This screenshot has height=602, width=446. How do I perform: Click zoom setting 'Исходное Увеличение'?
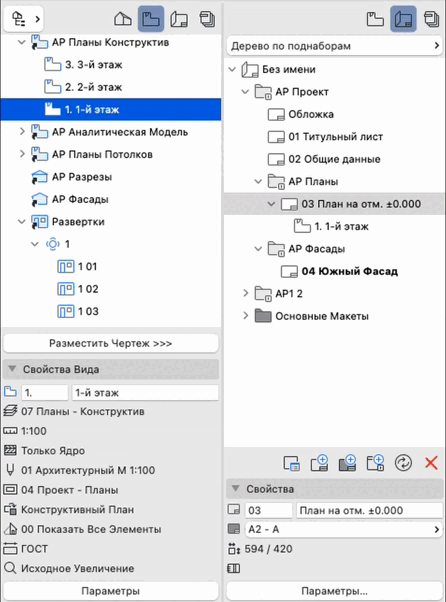pos(78,568)
